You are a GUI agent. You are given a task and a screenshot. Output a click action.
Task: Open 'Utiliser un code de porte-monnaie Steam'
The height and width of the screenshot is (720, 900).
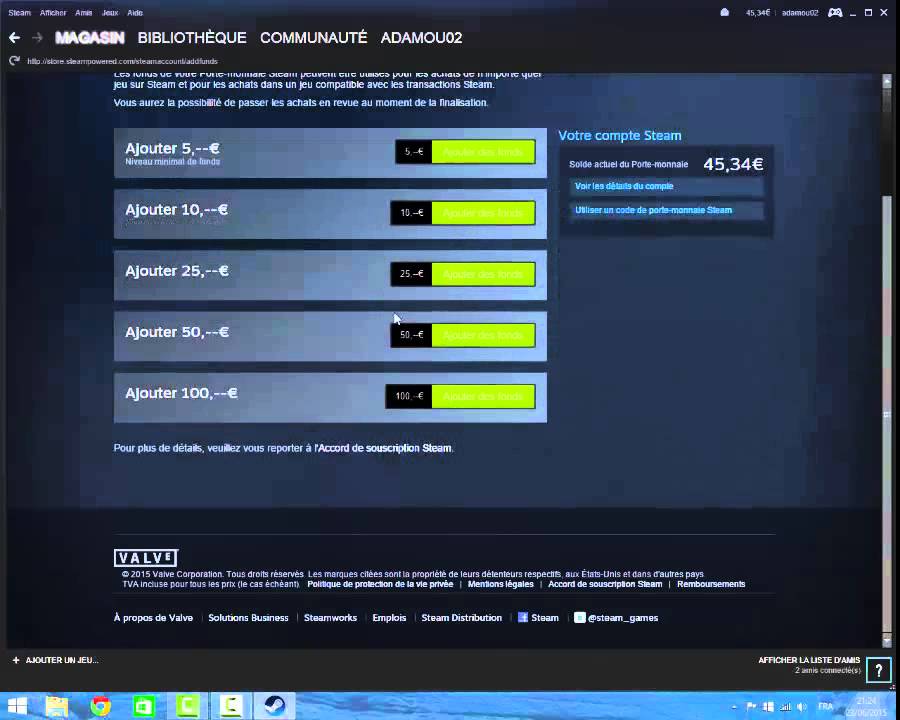(x=666, y=210)
